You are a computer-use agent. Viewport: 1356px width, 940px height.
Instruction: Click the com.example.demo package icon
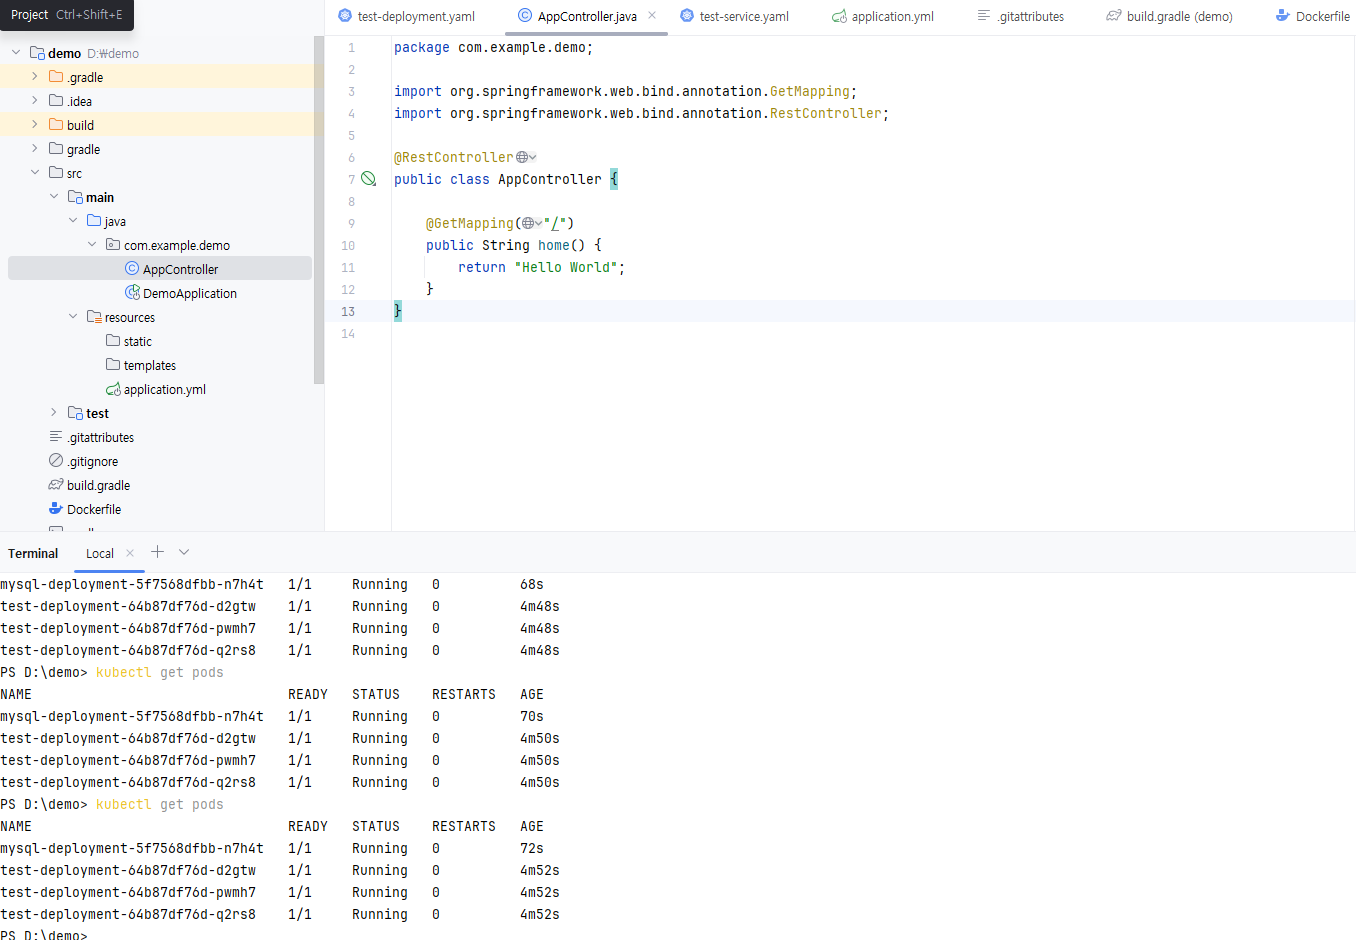113,244
